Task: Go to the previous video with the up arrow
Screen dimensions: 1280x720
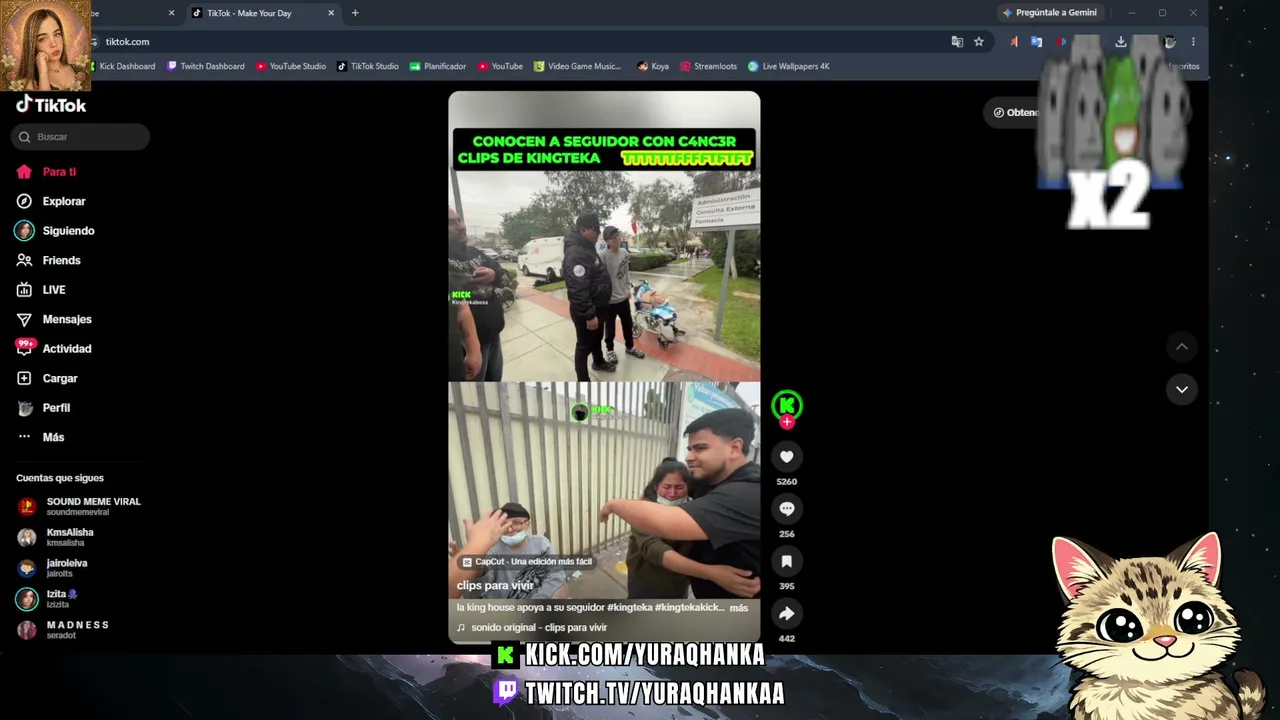Action: (1181, 347)
